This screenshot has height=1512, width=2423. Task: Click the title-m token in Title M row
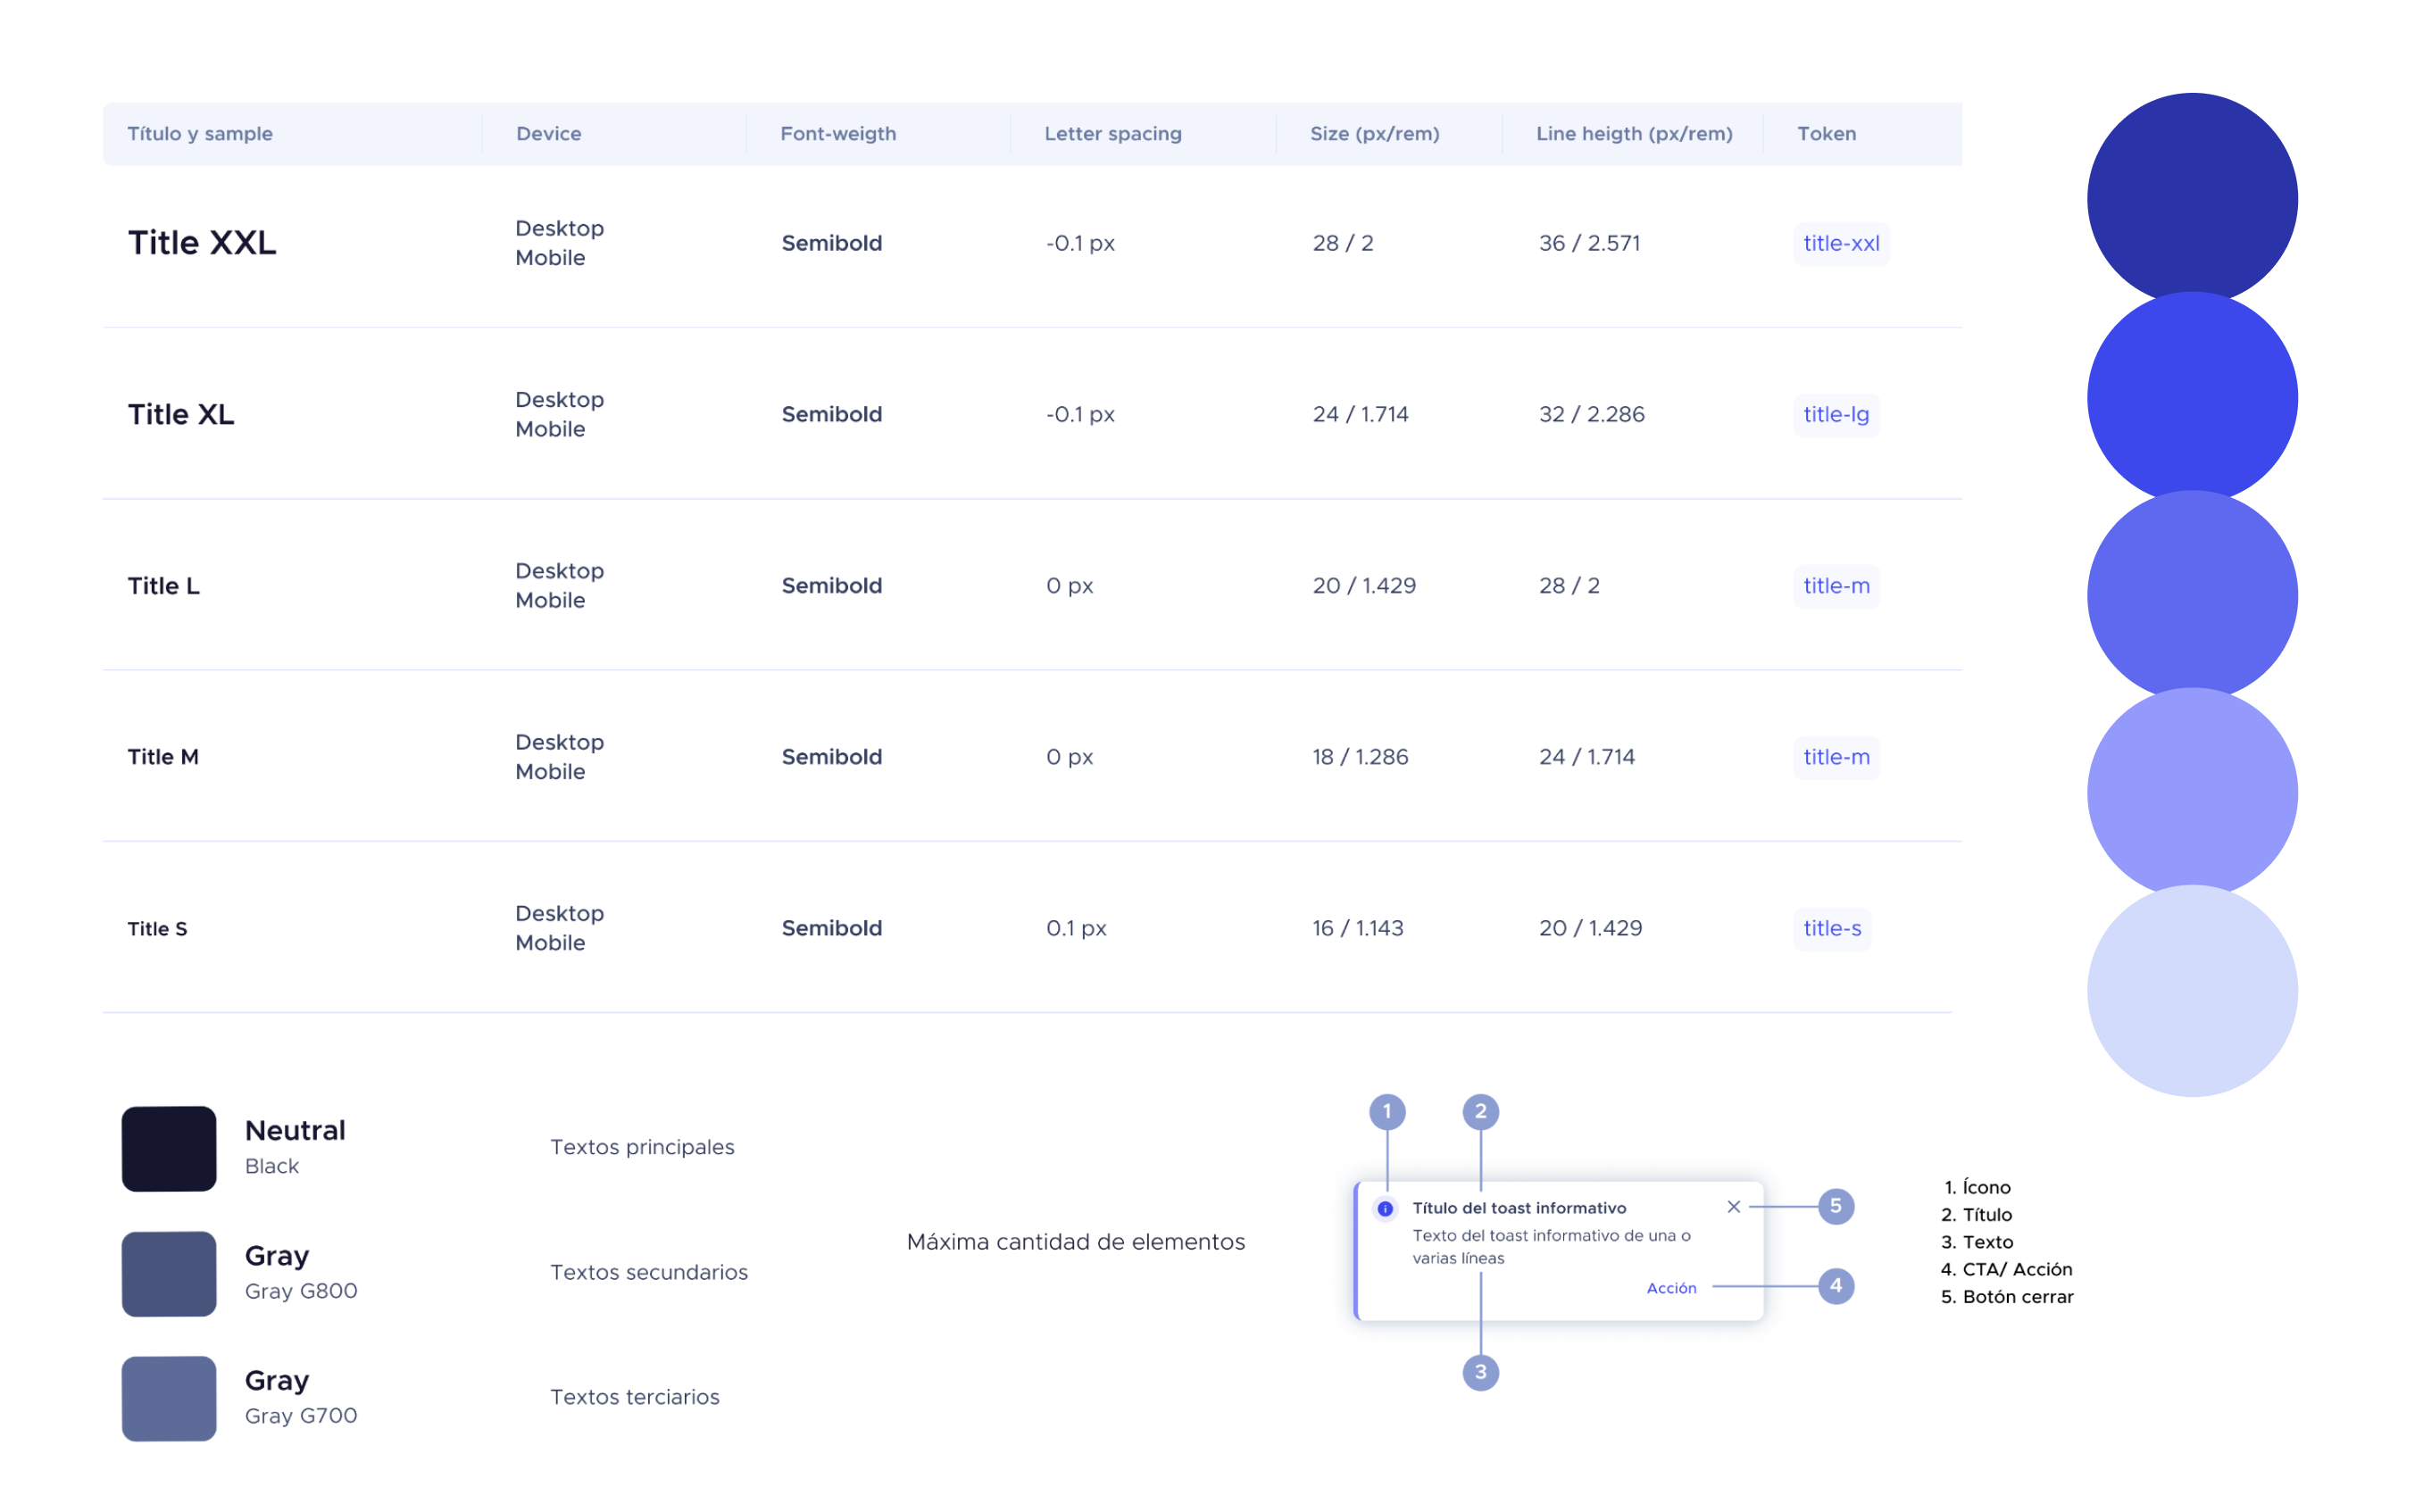click(x=1836, y=757)
